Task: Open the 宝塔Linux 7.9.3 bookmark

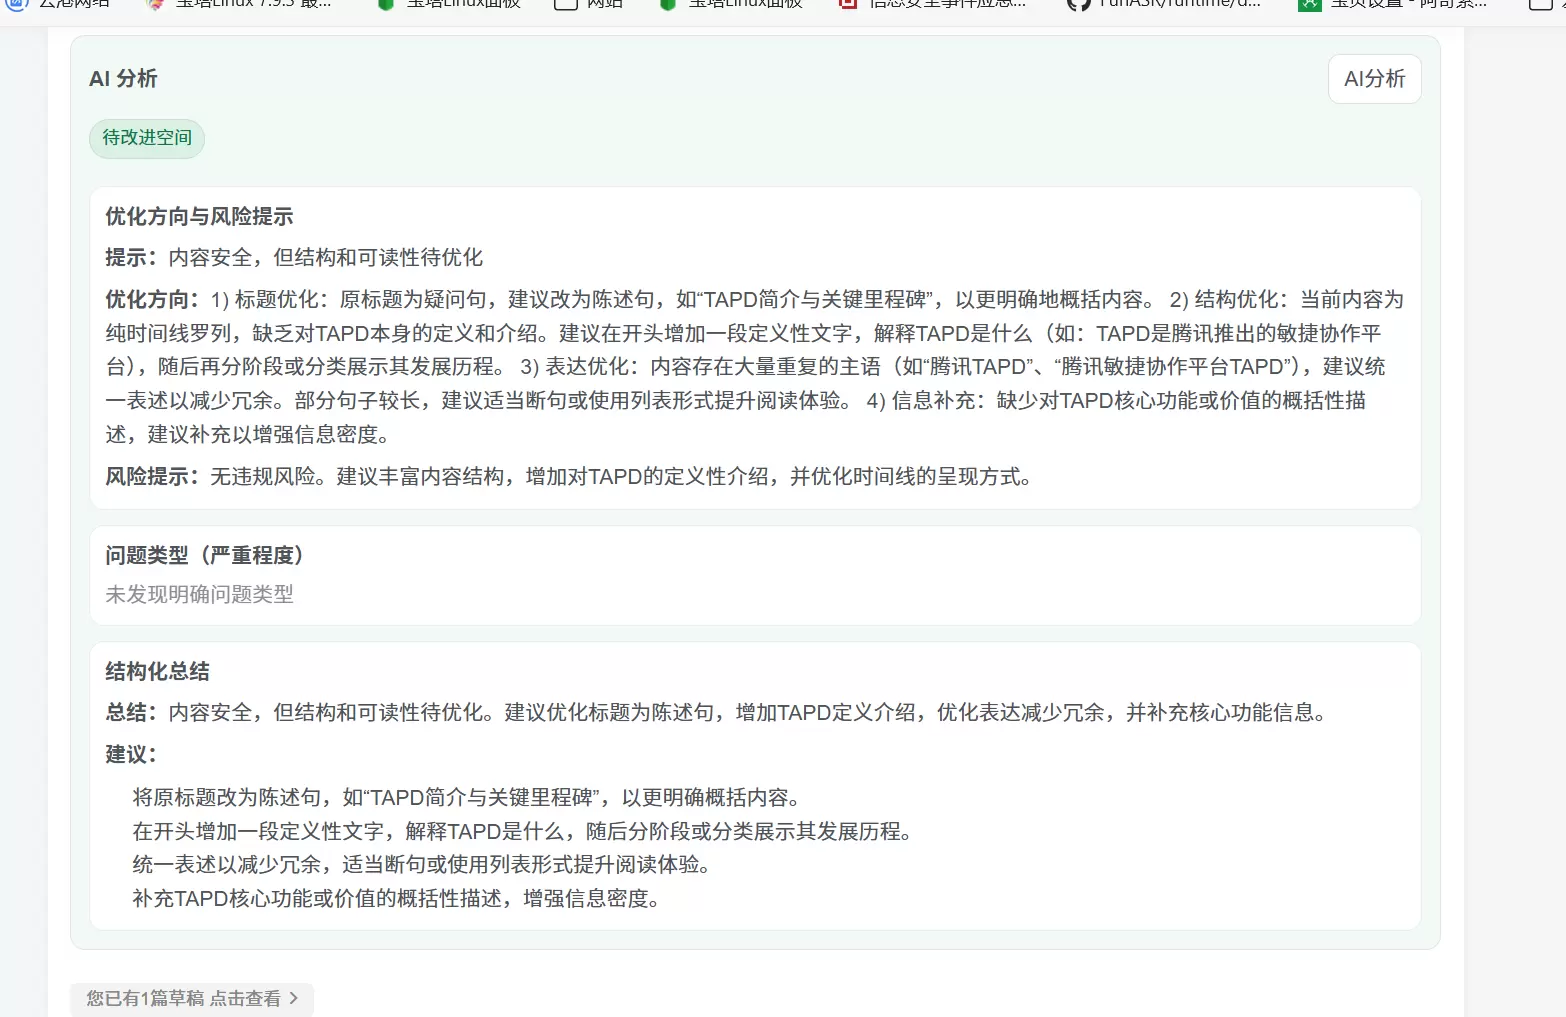Action: click(238, 5)
